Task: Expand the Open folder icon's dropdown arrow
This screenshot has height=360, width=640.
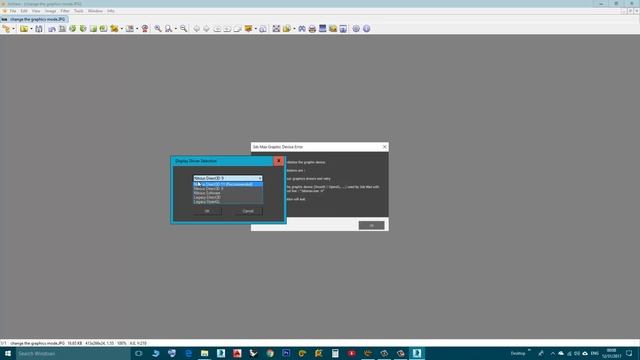Action: (31, 29)
